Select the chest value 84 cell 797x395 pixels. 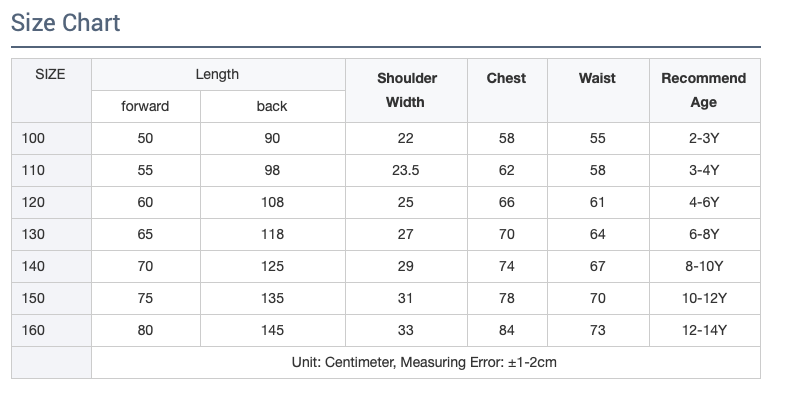click(507, 331)
